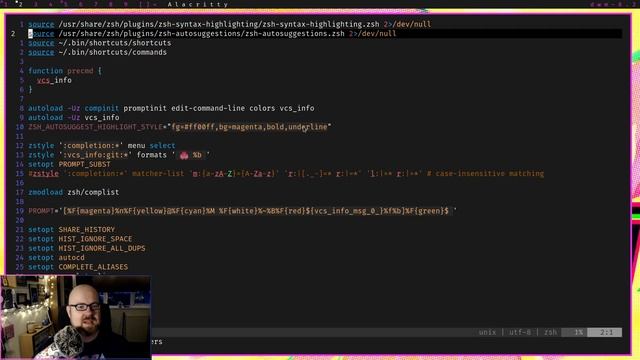Click 'PROMPT_SUBST' setopt option
The image size is (640, 360).
[84, 164]
